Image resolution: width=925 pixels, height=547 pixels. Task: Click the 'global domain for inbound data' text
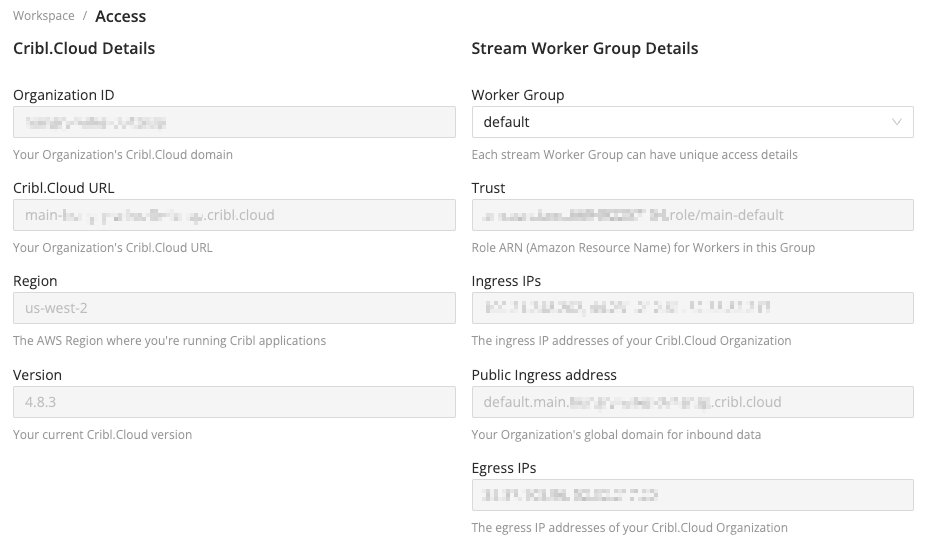[x=616, y=435]
